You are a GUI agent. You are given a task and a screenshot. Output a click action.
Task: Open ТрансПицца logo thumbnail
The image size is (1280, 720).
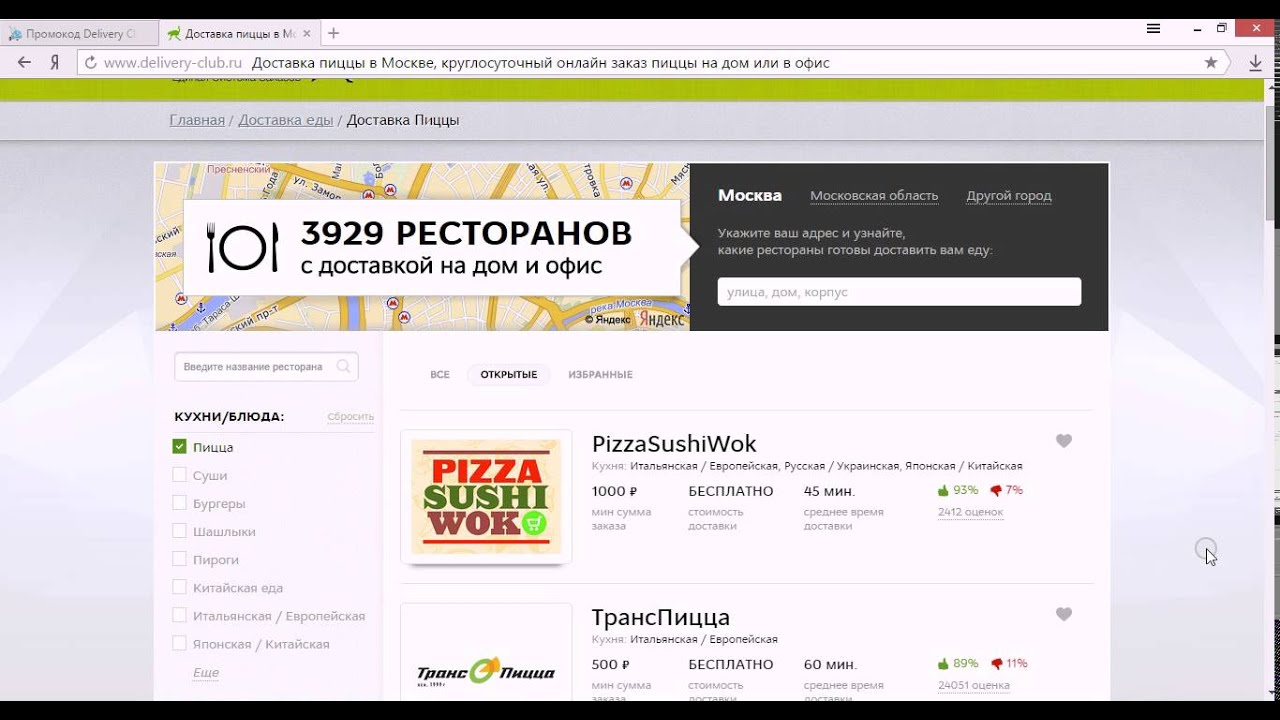(486, 652)
